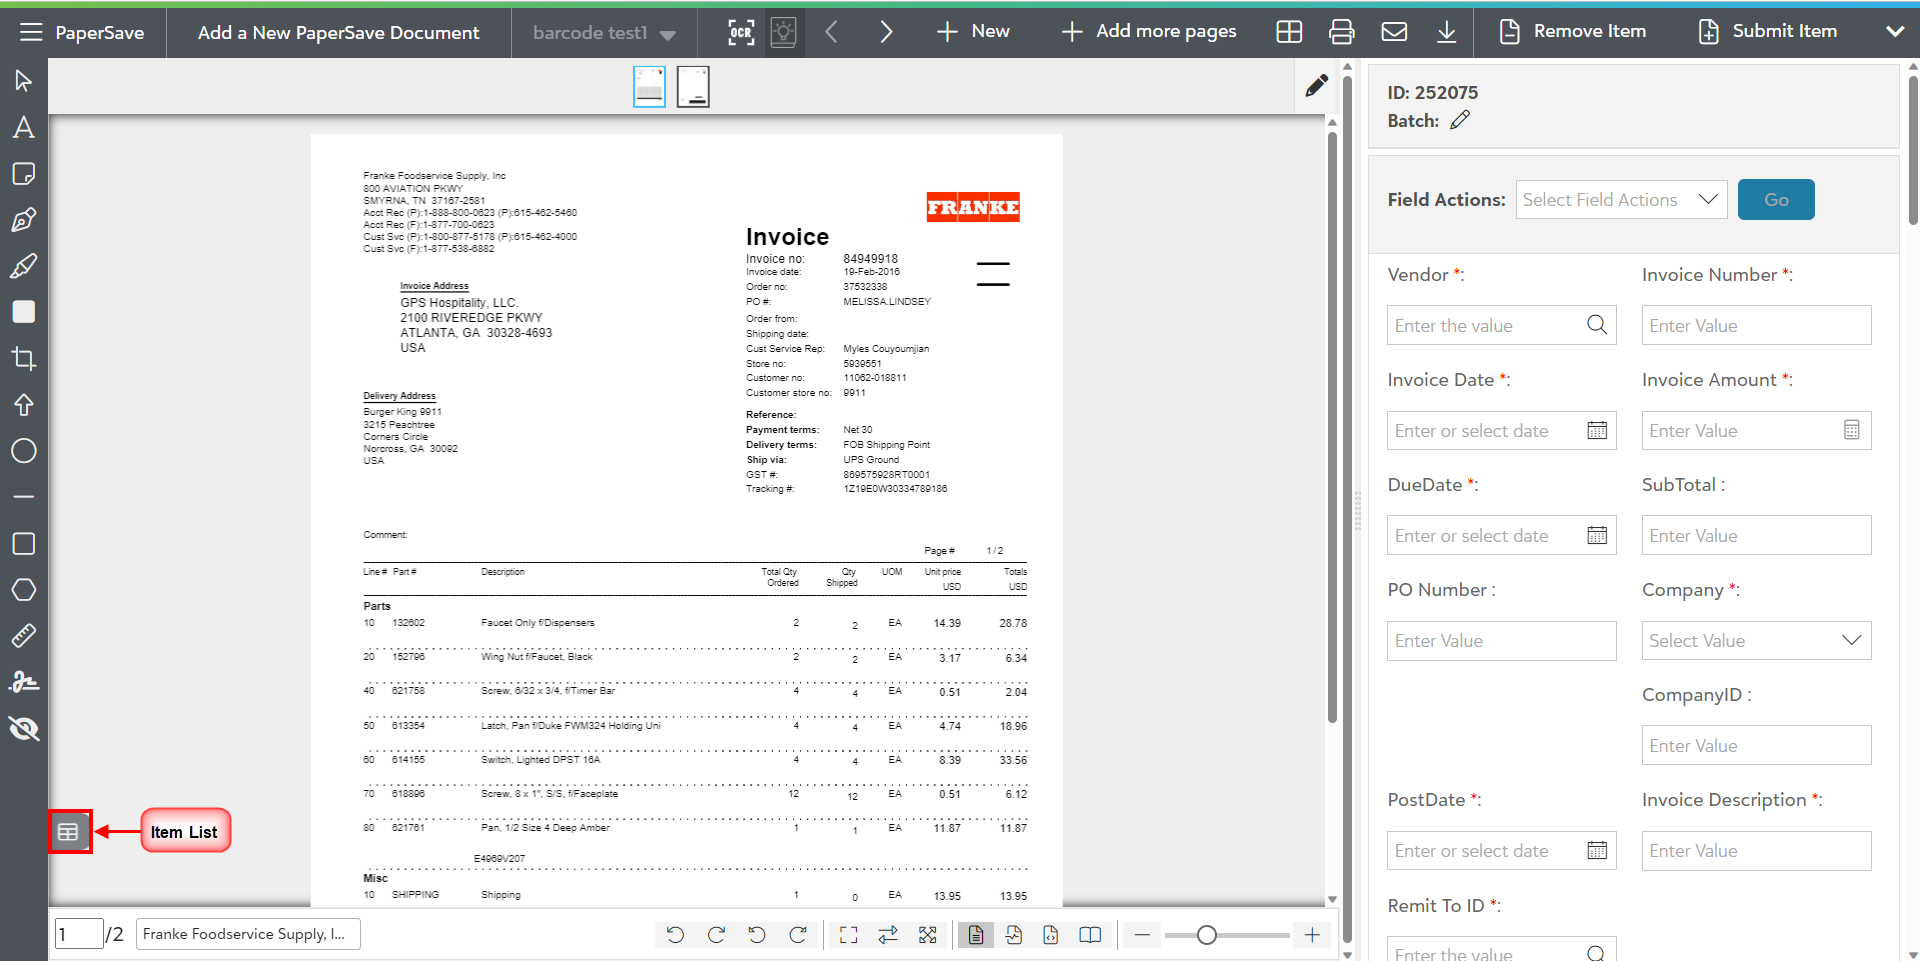Click the print document icon
The width and height of the screenshot is (1920, 961).
pos(1341,32)
